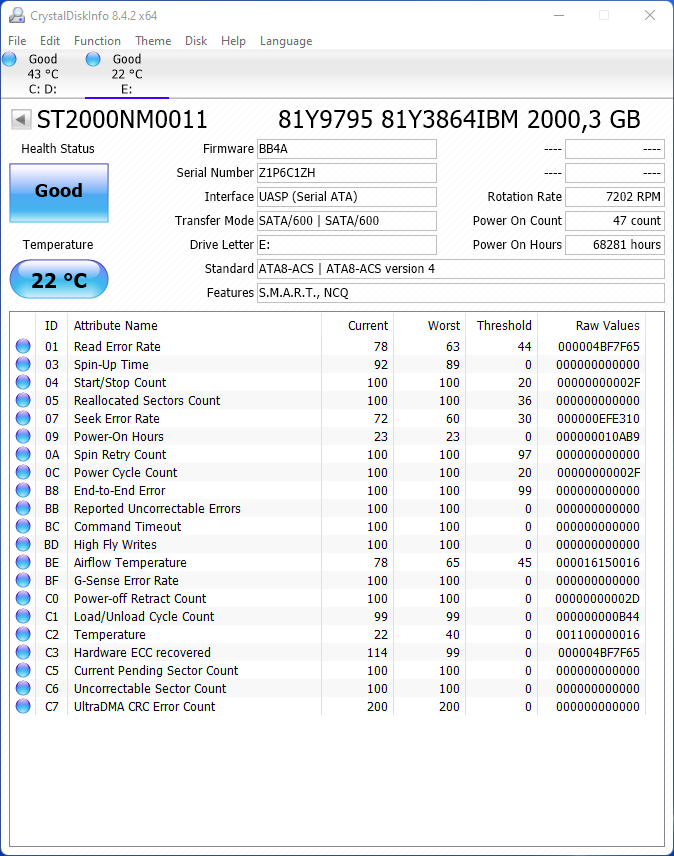Click the status icon for High Fly Writes
This screenshot has width=674, height=856.
(x=23, y=544)
